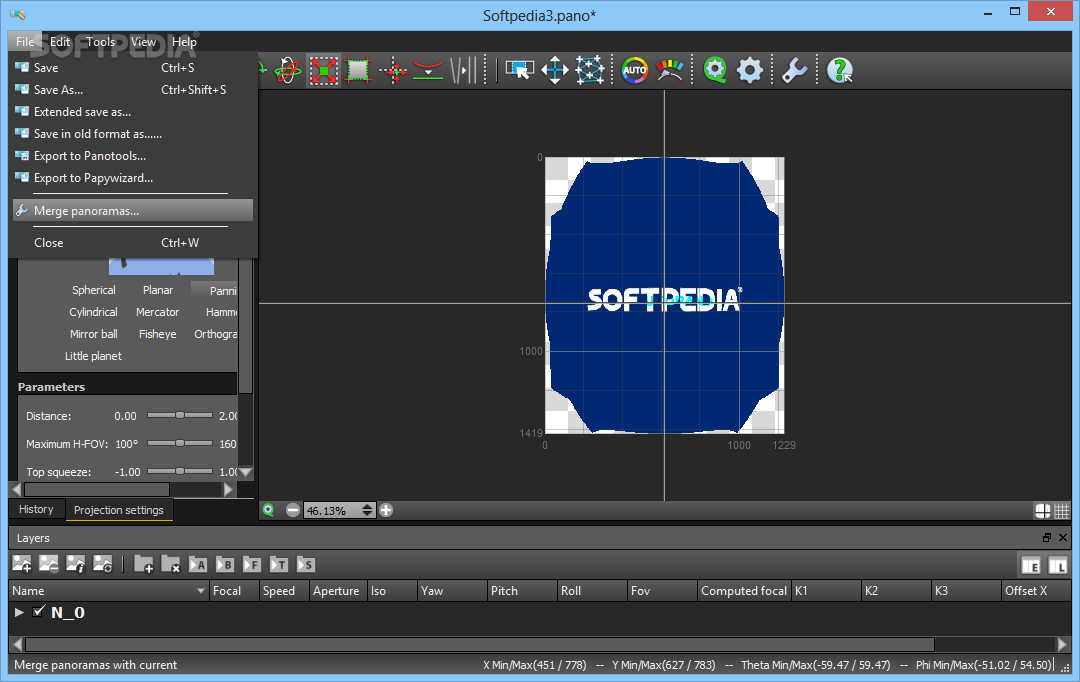Click the 3D rotation panorama tool icon
1080x682 pixels.
(288, 70)
